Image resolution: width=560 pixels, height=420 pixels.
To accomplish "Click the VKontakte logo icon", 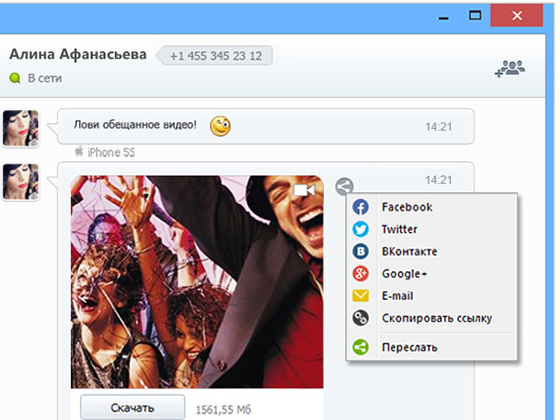I will 360,251.
